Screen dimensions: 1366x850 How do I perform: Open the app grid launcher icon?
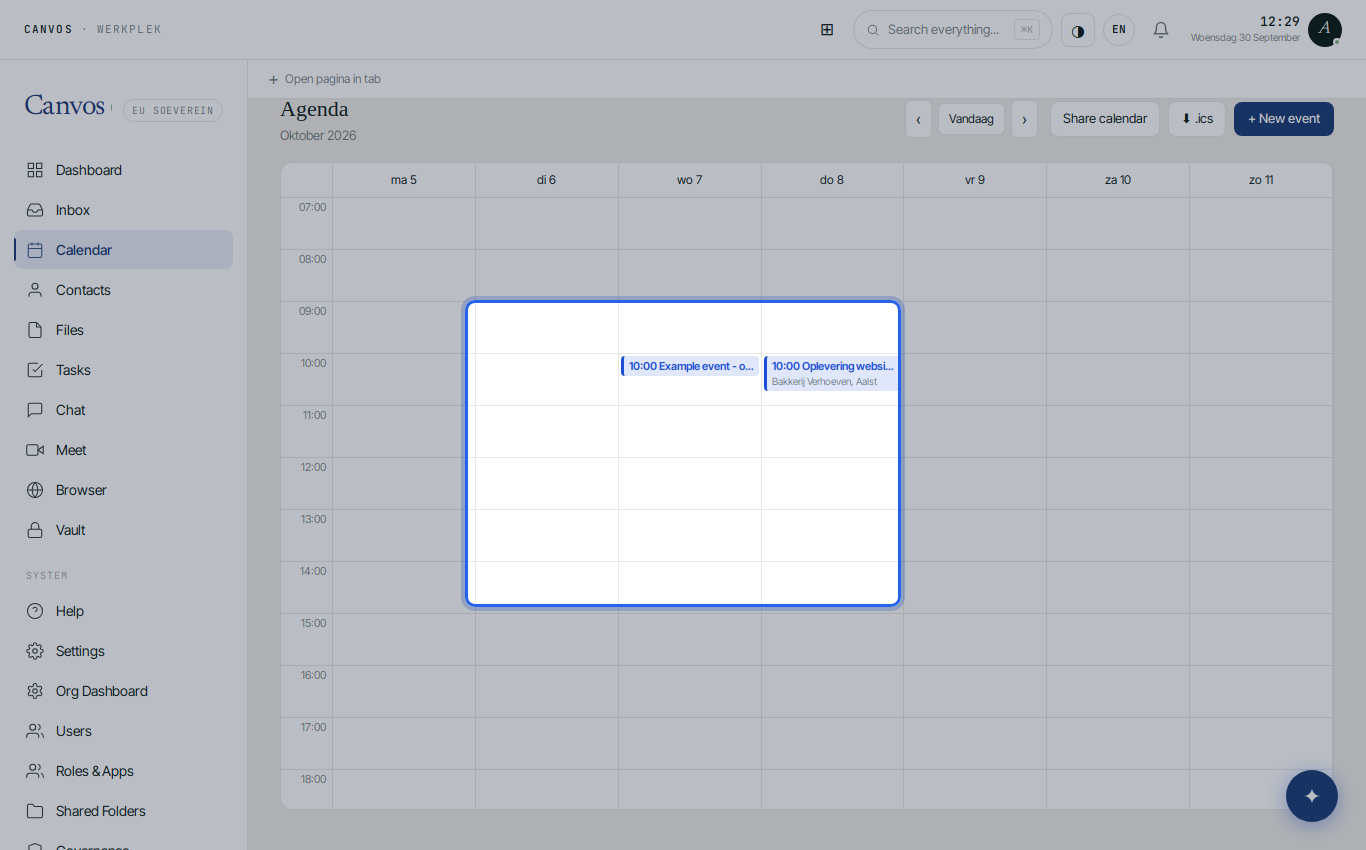pyautogui.click(x=827, y=30)
